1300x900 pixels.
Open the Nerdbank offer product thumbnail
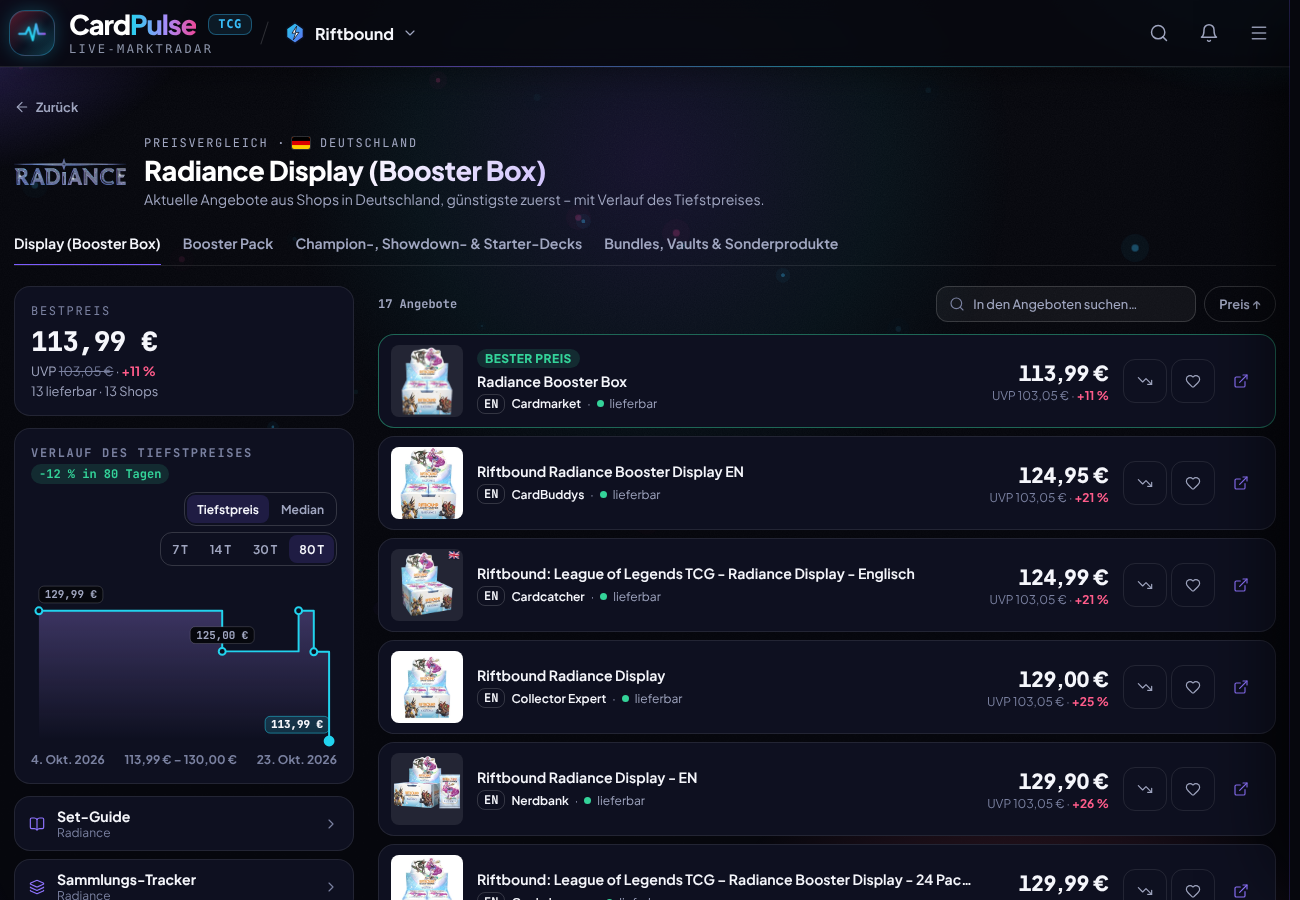(x=427, y=789)
